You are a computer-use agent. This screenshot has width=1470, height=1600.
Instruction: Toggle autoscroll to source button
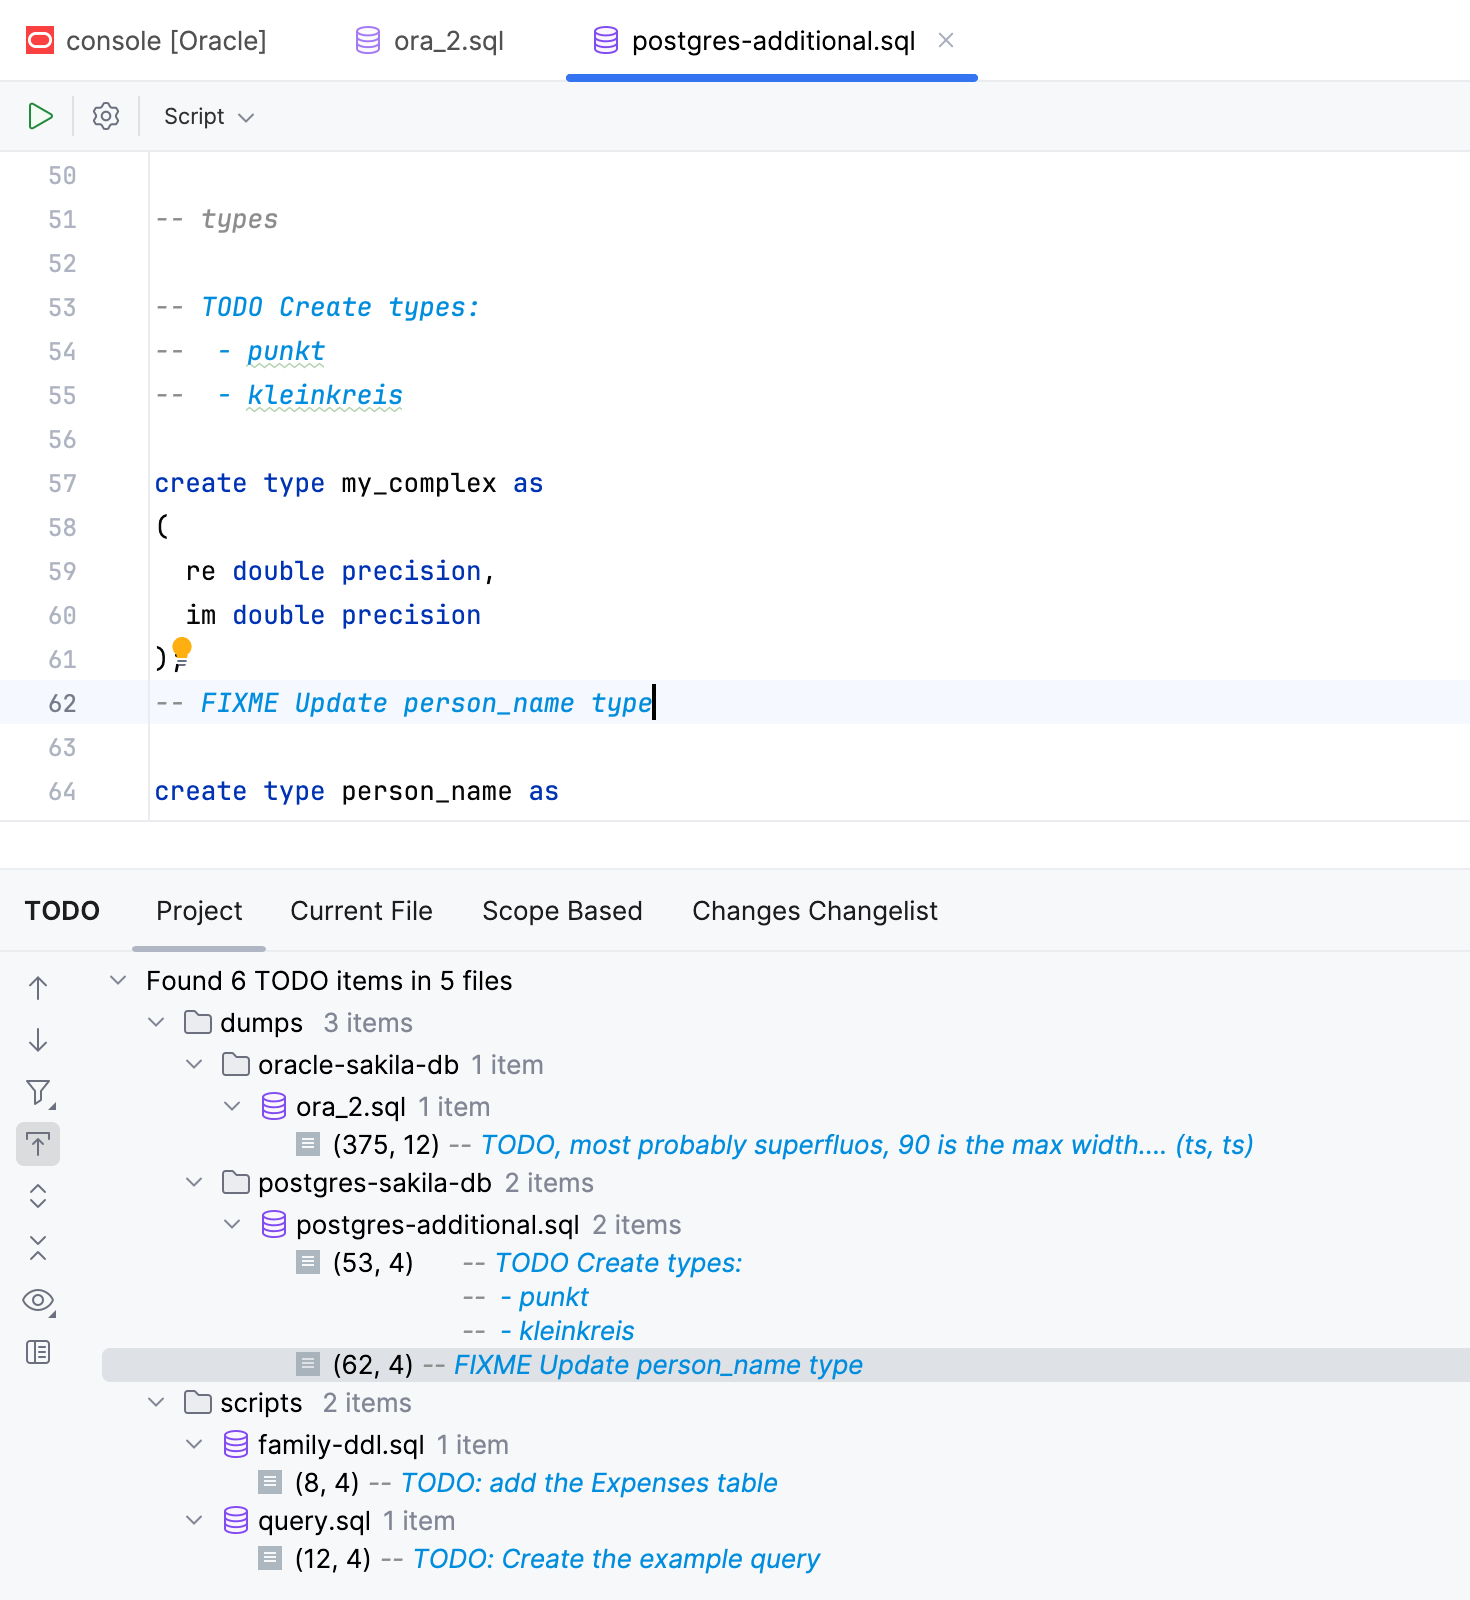pyautogui.click(x=38, y=1144)
